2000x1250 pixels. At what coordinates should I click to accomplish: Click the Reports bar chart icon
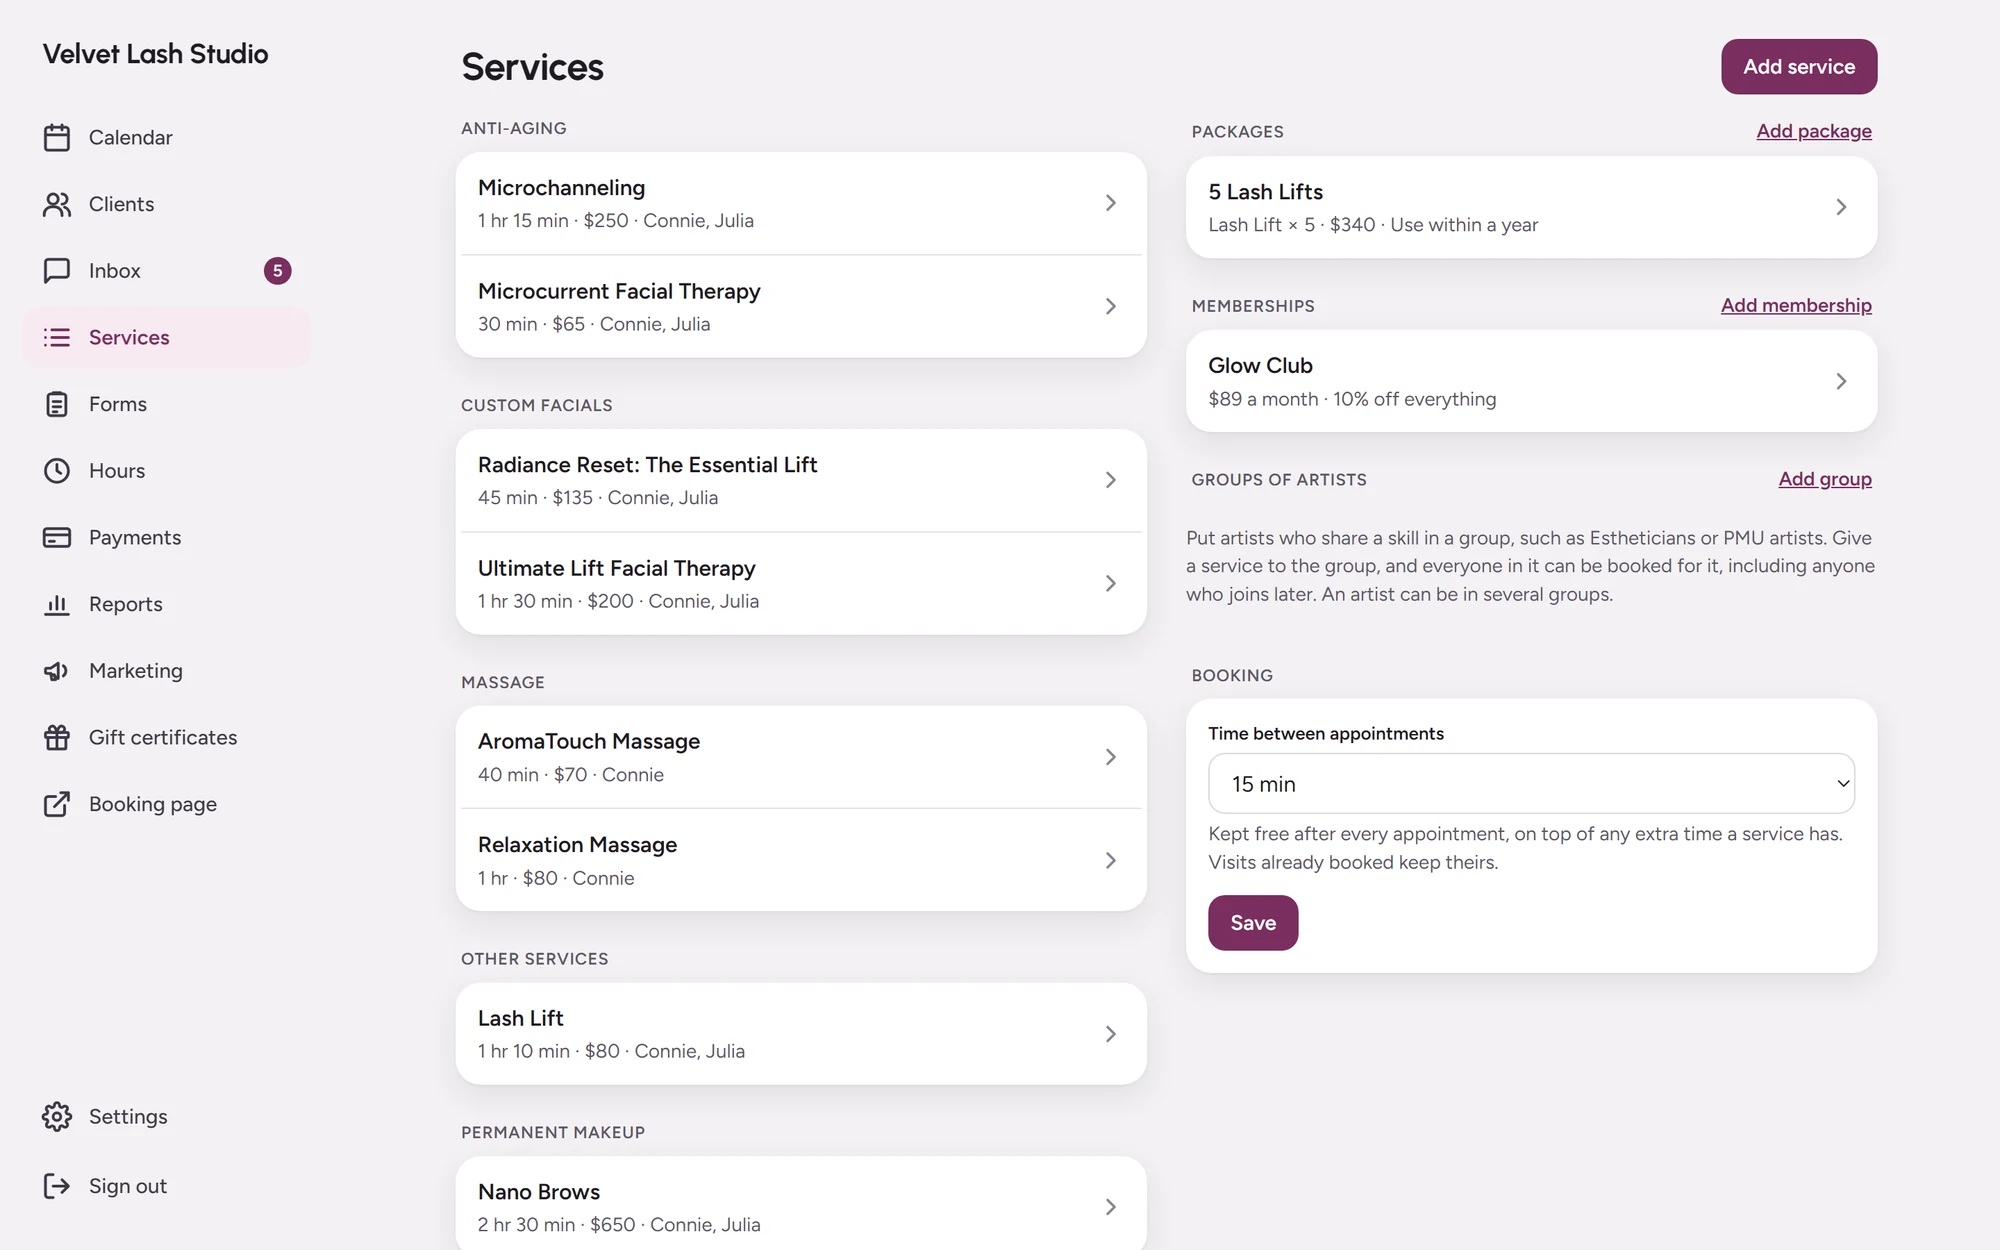tap(57, 604)
